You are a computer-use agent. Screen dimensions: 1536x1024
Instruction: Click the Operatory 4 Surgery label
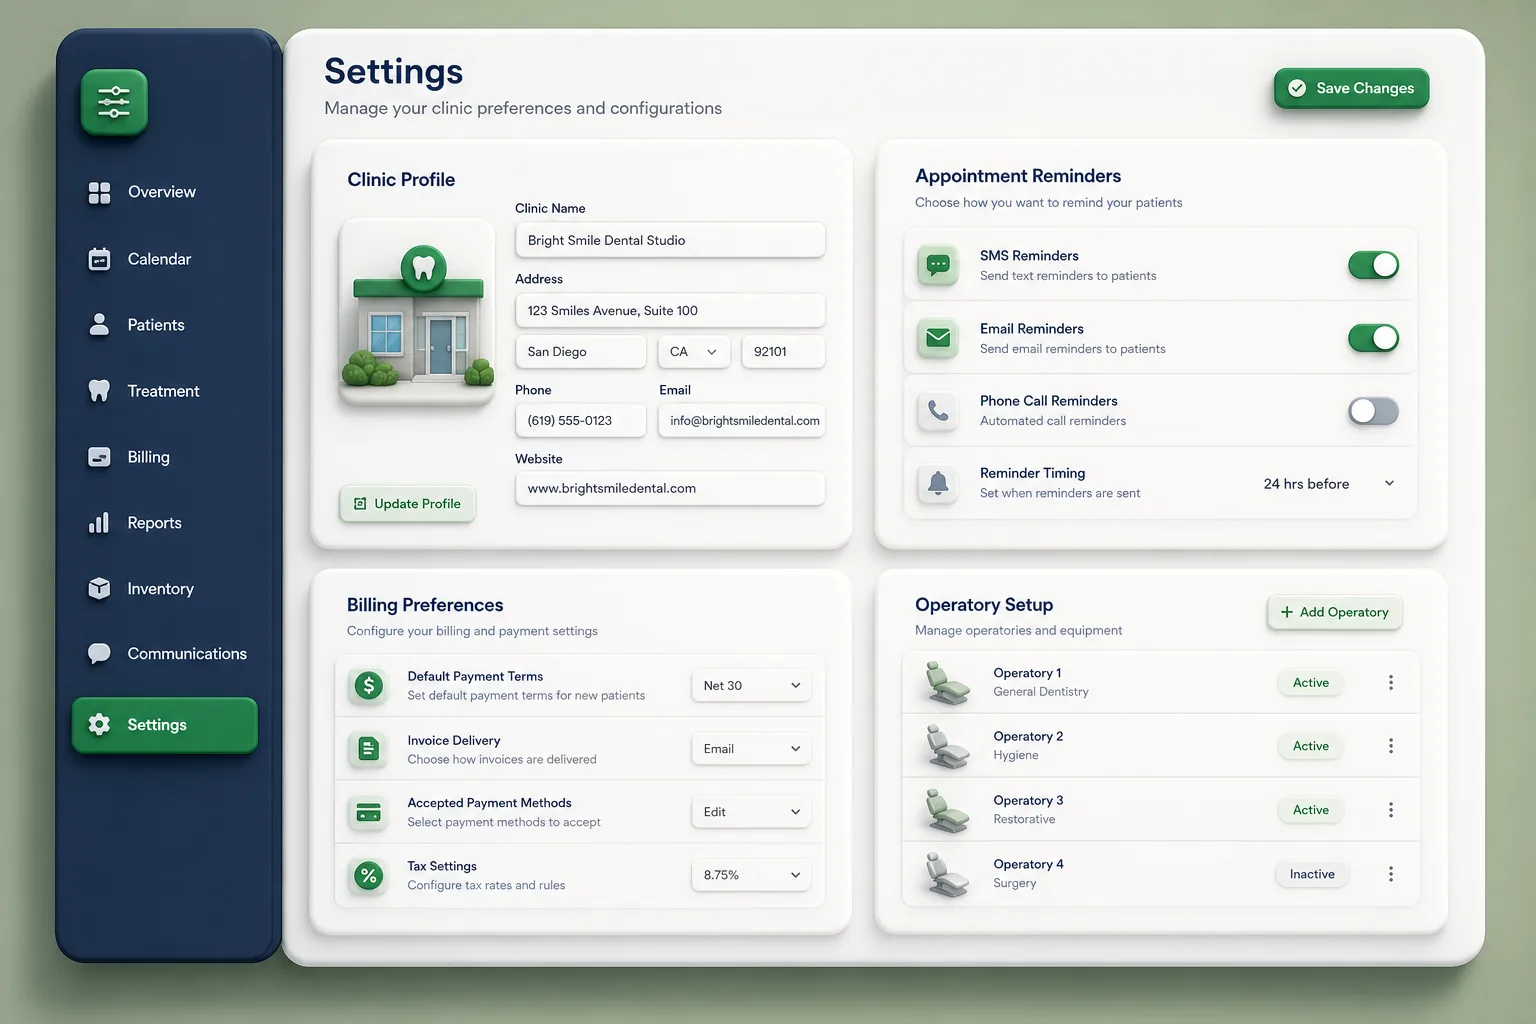1014,883
